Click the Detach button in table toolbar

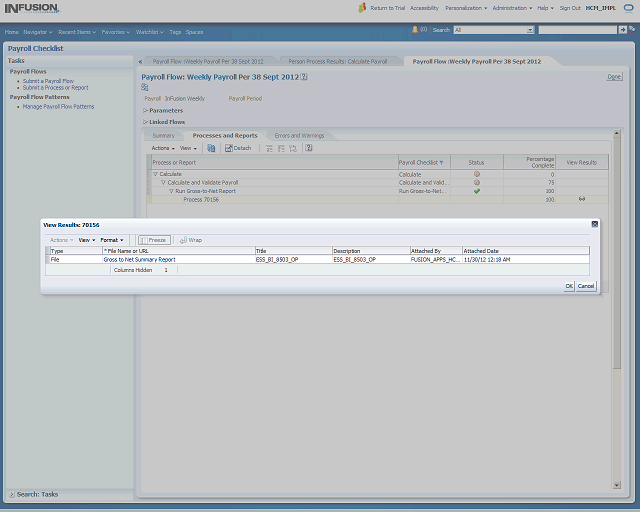(x=238, y=148)
